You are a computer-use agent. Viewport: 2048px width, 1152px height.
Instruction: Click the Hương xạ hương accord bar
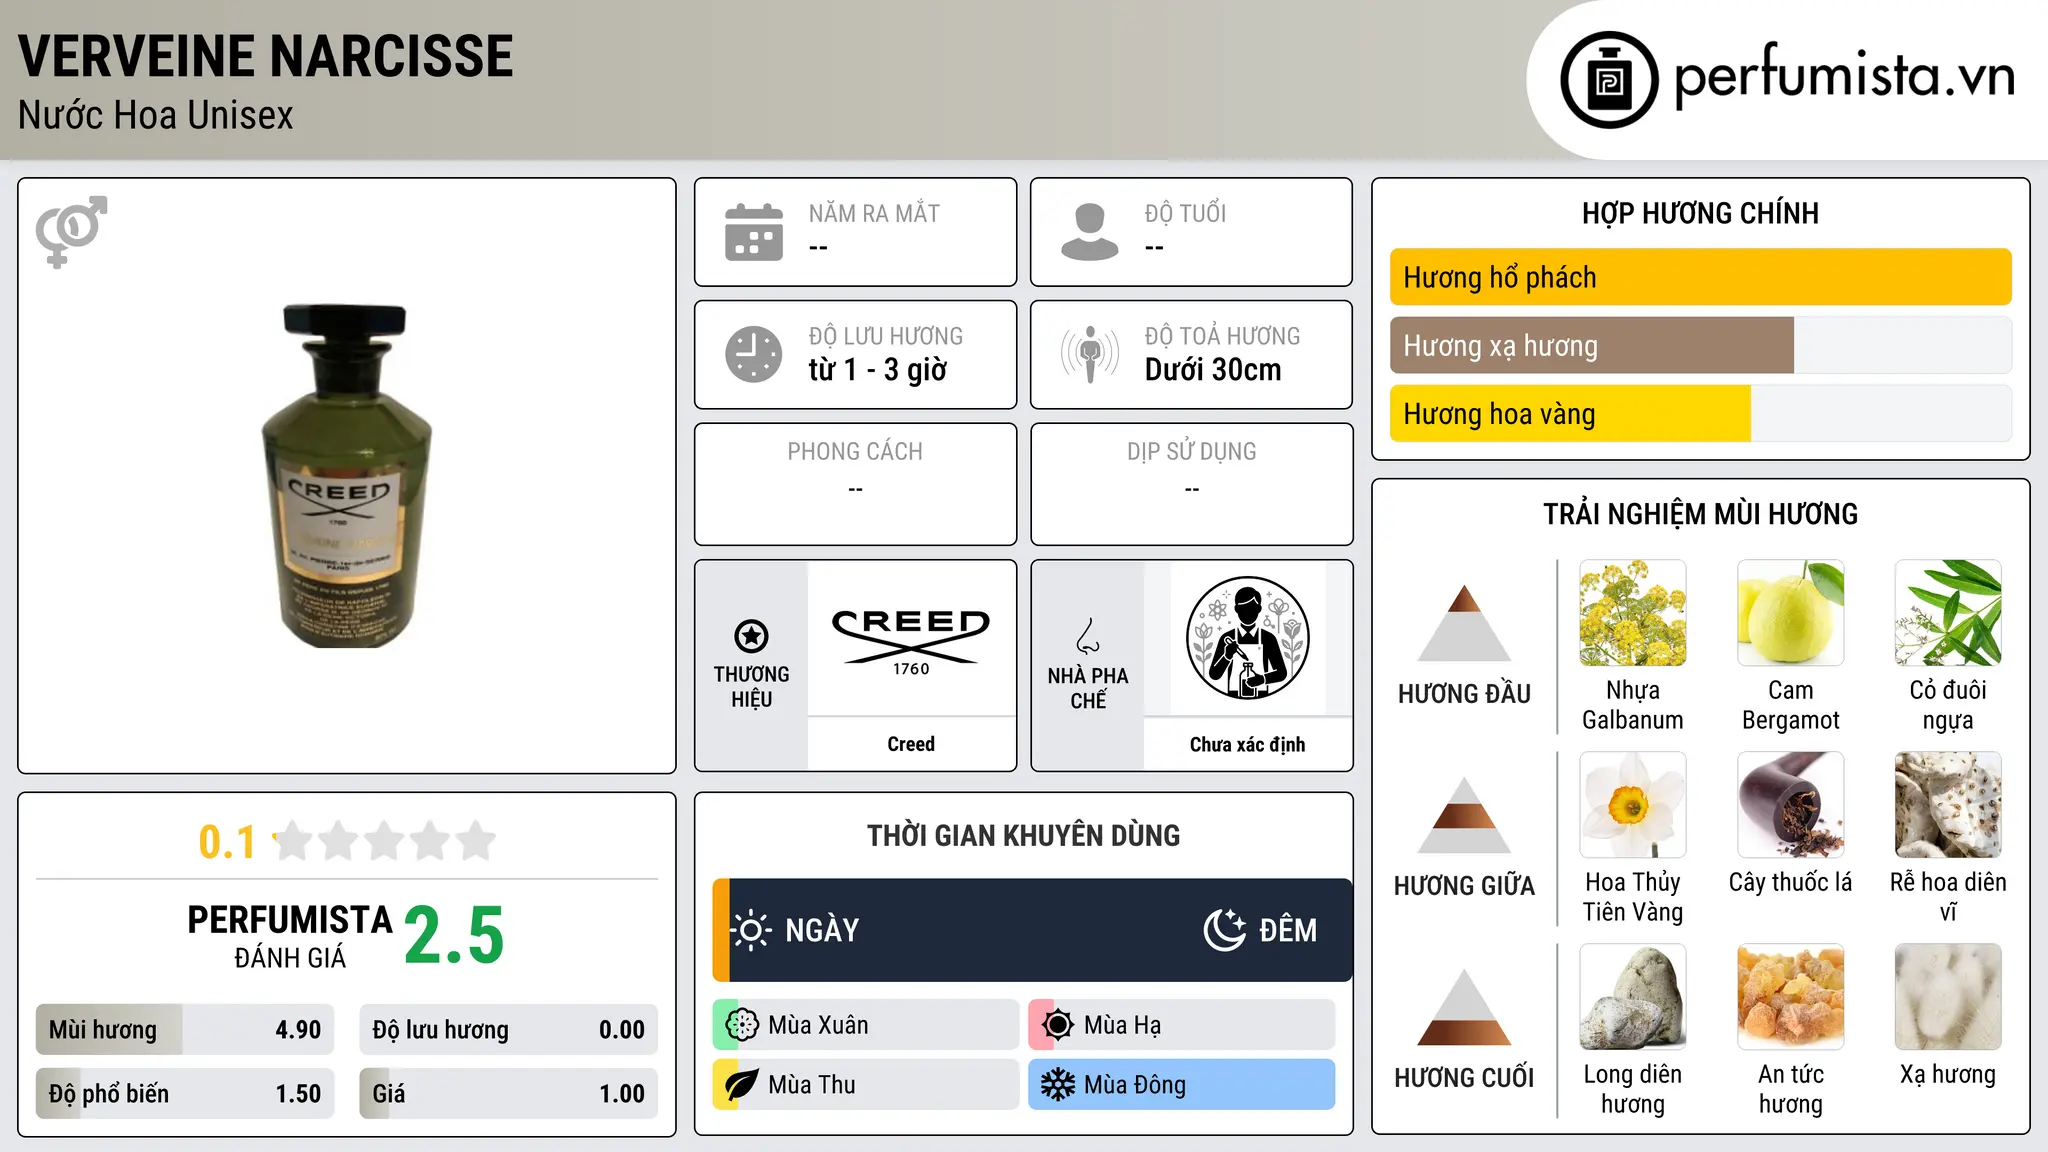click(x=1701, y=345)
